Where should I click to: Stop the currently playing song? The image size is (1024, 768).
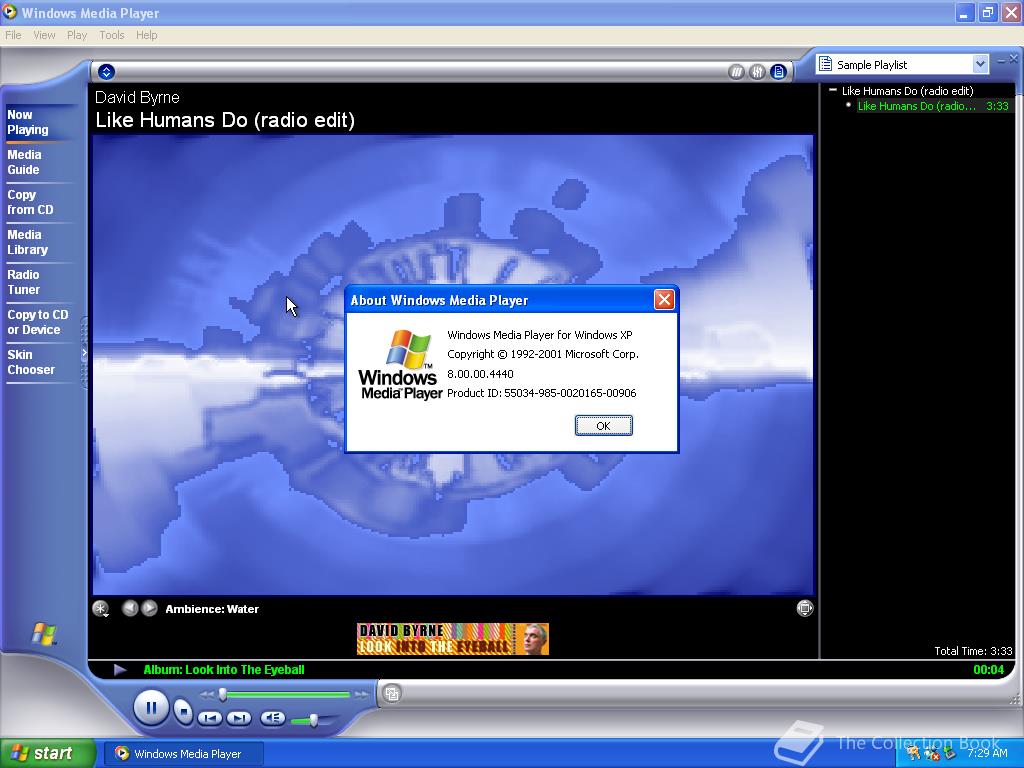[x=184, y=711]
